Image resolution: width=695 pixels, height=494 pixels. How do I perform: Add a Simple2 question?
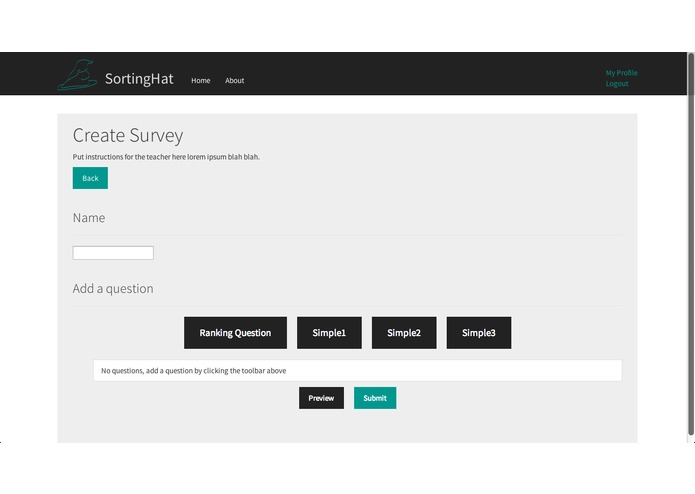(404, 333)
